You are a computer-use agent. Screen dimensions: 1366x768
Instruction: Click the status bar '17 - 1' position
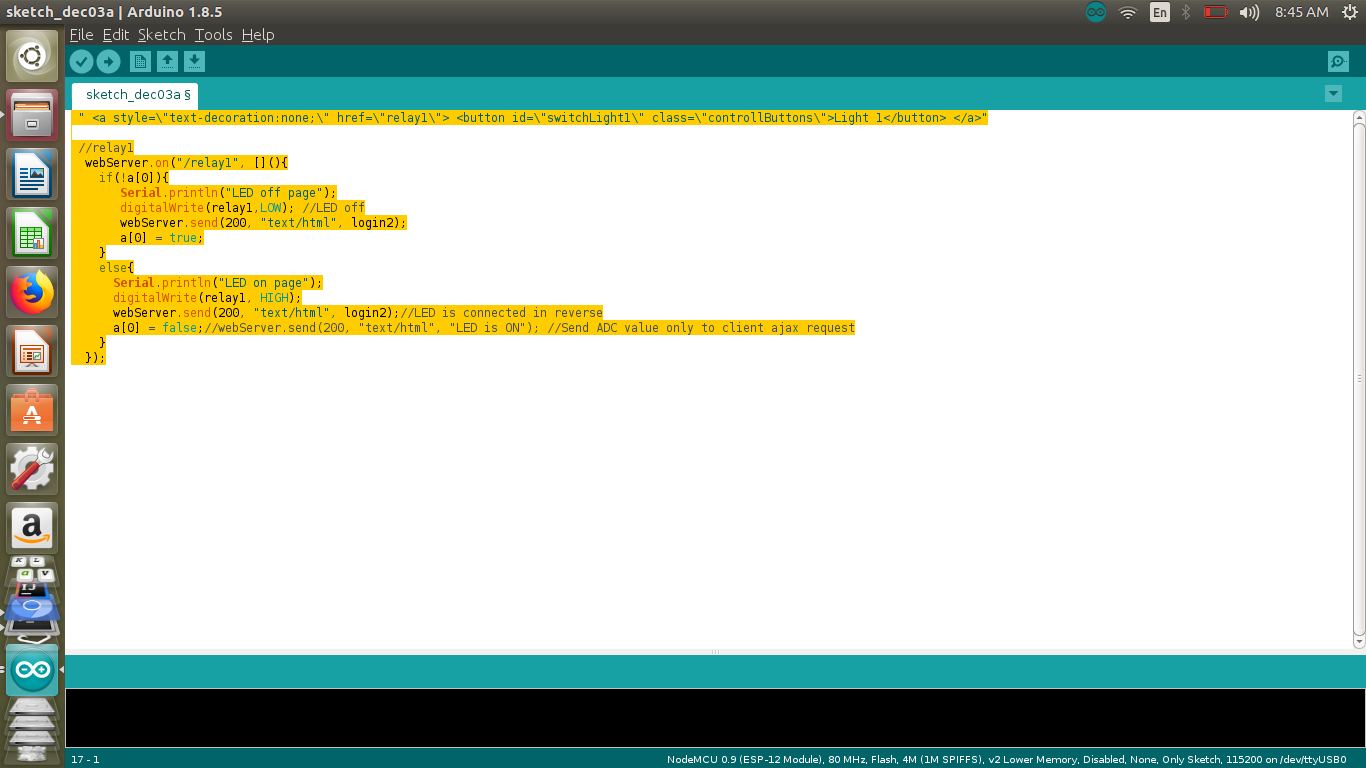85,759
